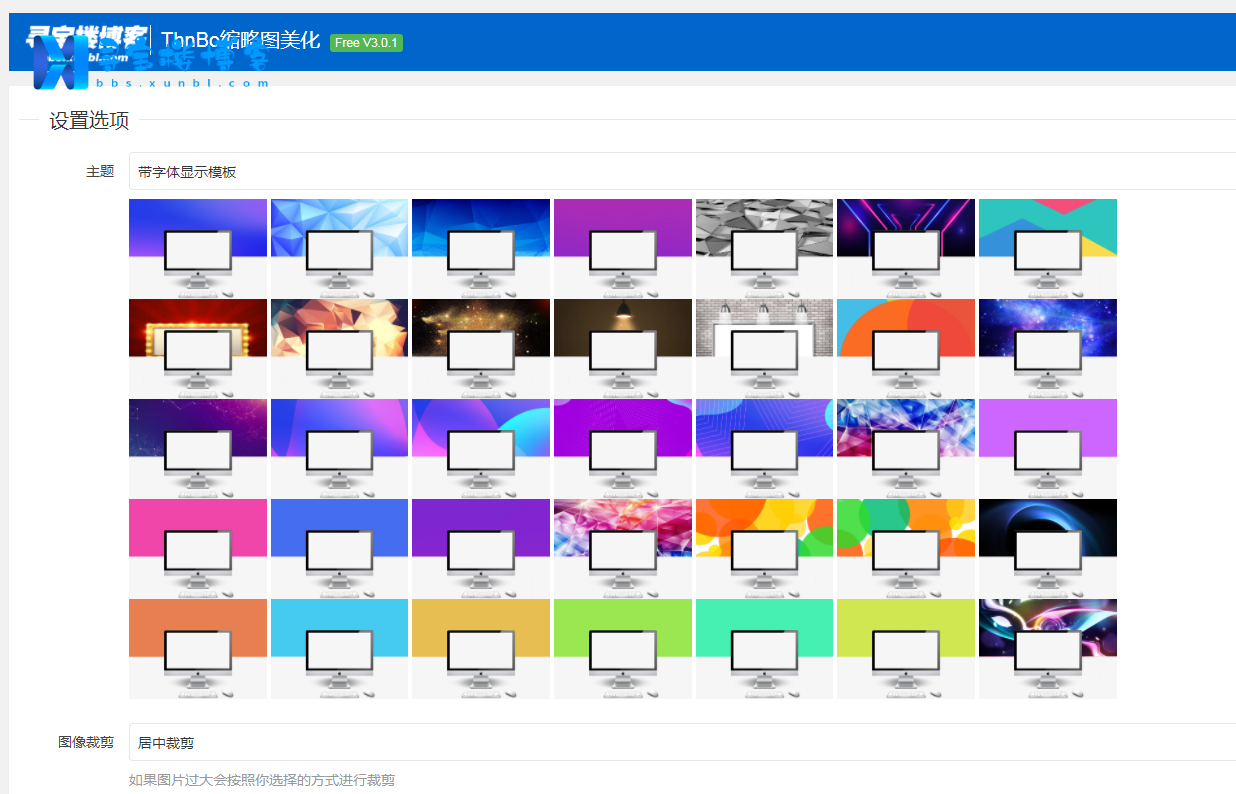This screenshot has width=1236, height=794.
Task: Select the neon swirl dark thumbnail
Action: click(x=1047, y=648)
